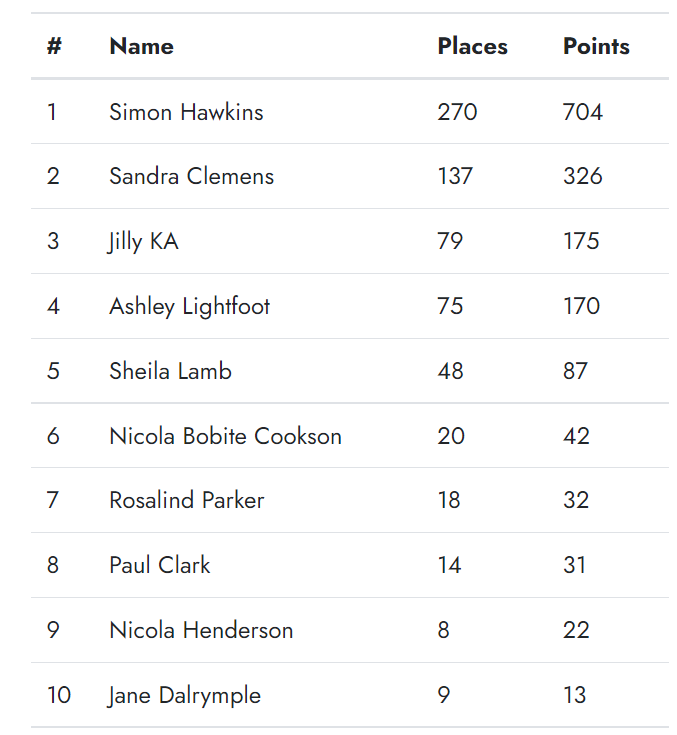Click Simon Hawkins' 704 points value

tap(582, 111)
